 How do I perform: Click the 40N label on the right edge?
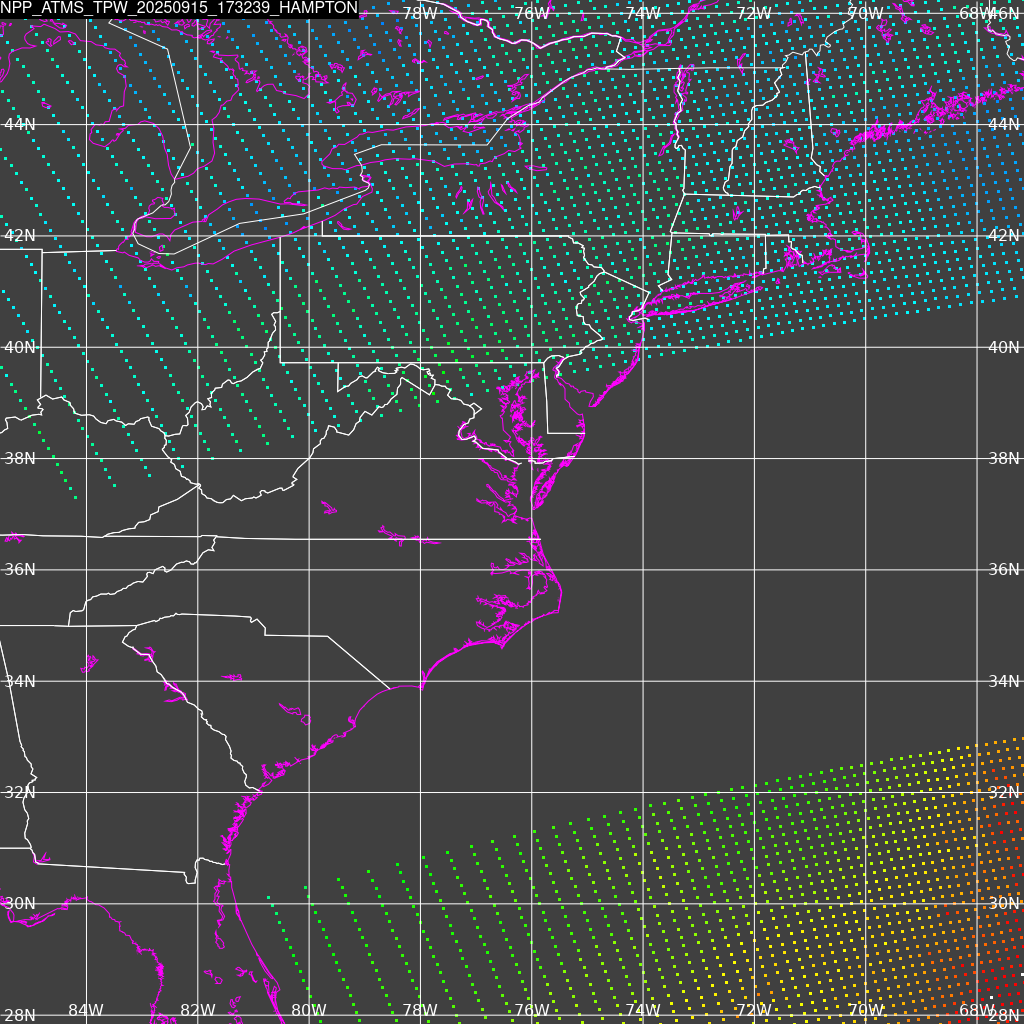pyautogui.click(x=1004, y=347)
